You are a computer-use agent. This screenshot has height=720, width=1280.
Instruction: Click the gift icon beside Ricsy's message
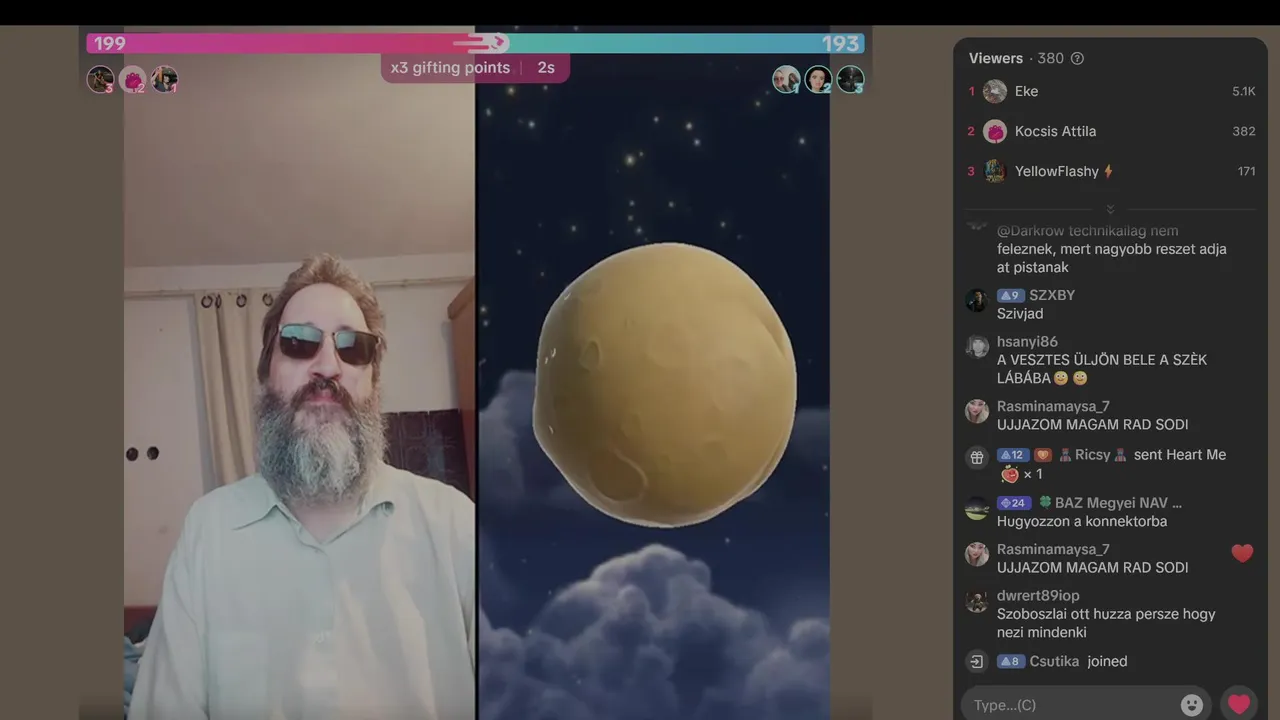click(977, 457)
